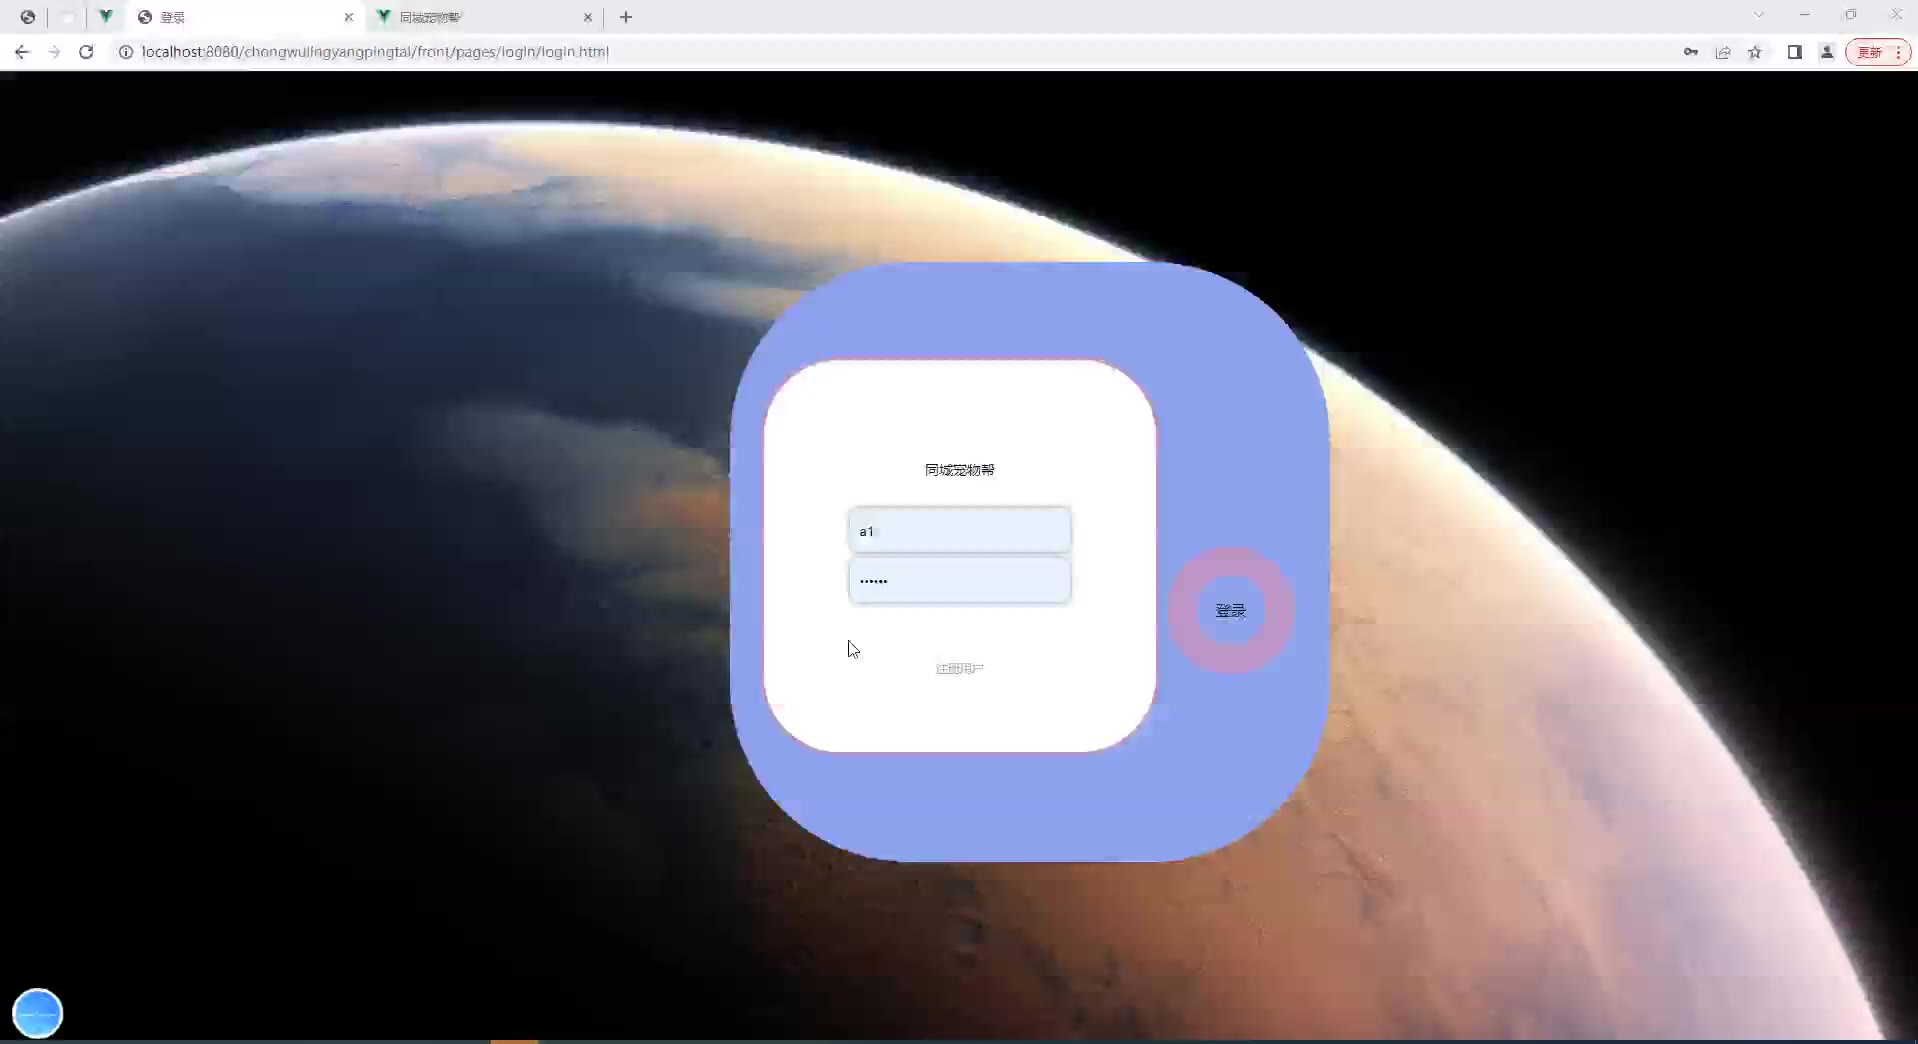Expand the tab search dropdown chevron
Viewport: 1918px width, 1044px height.
[x=1759, y=15]
